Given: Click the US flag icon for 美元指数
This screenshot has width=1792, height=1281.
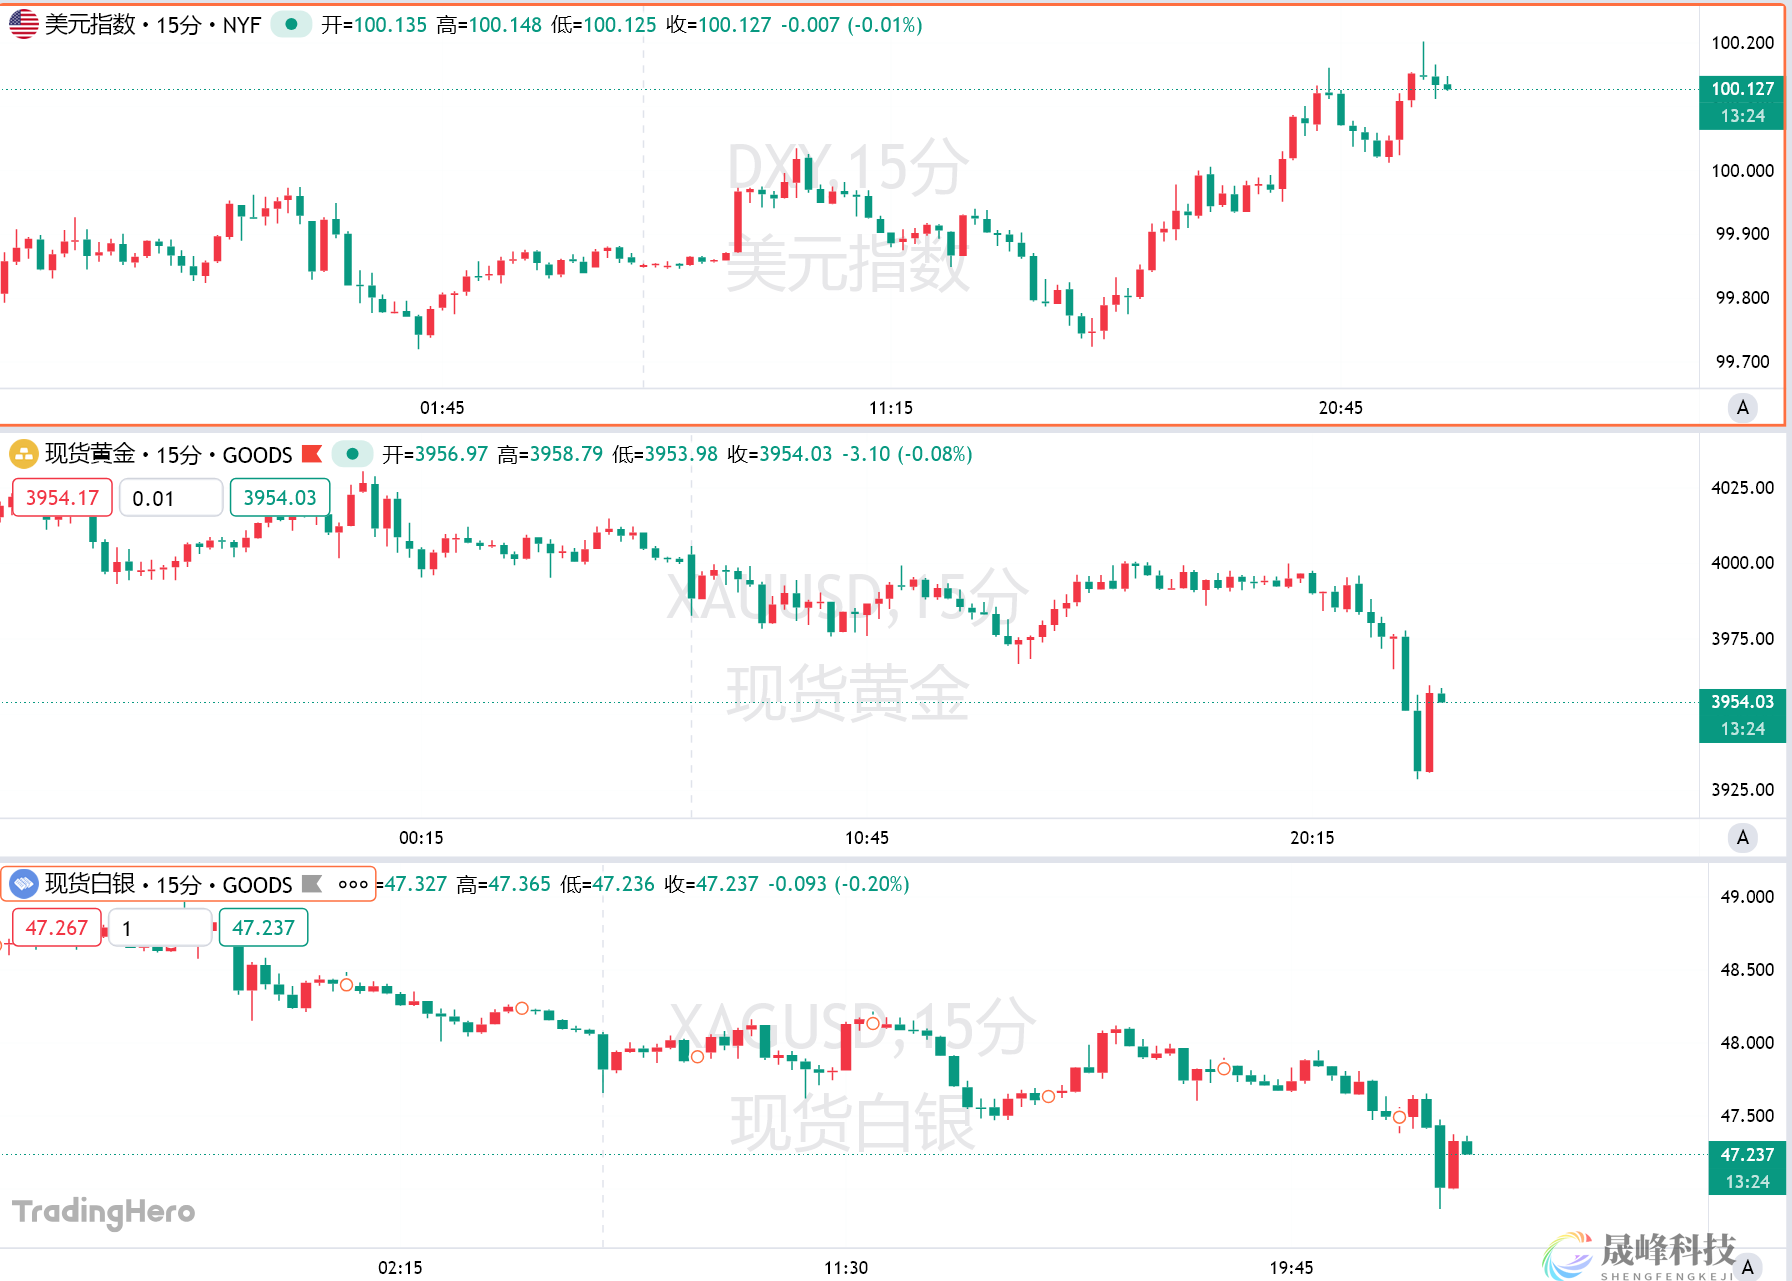Looking at the screenshot, I should point(23,25).
